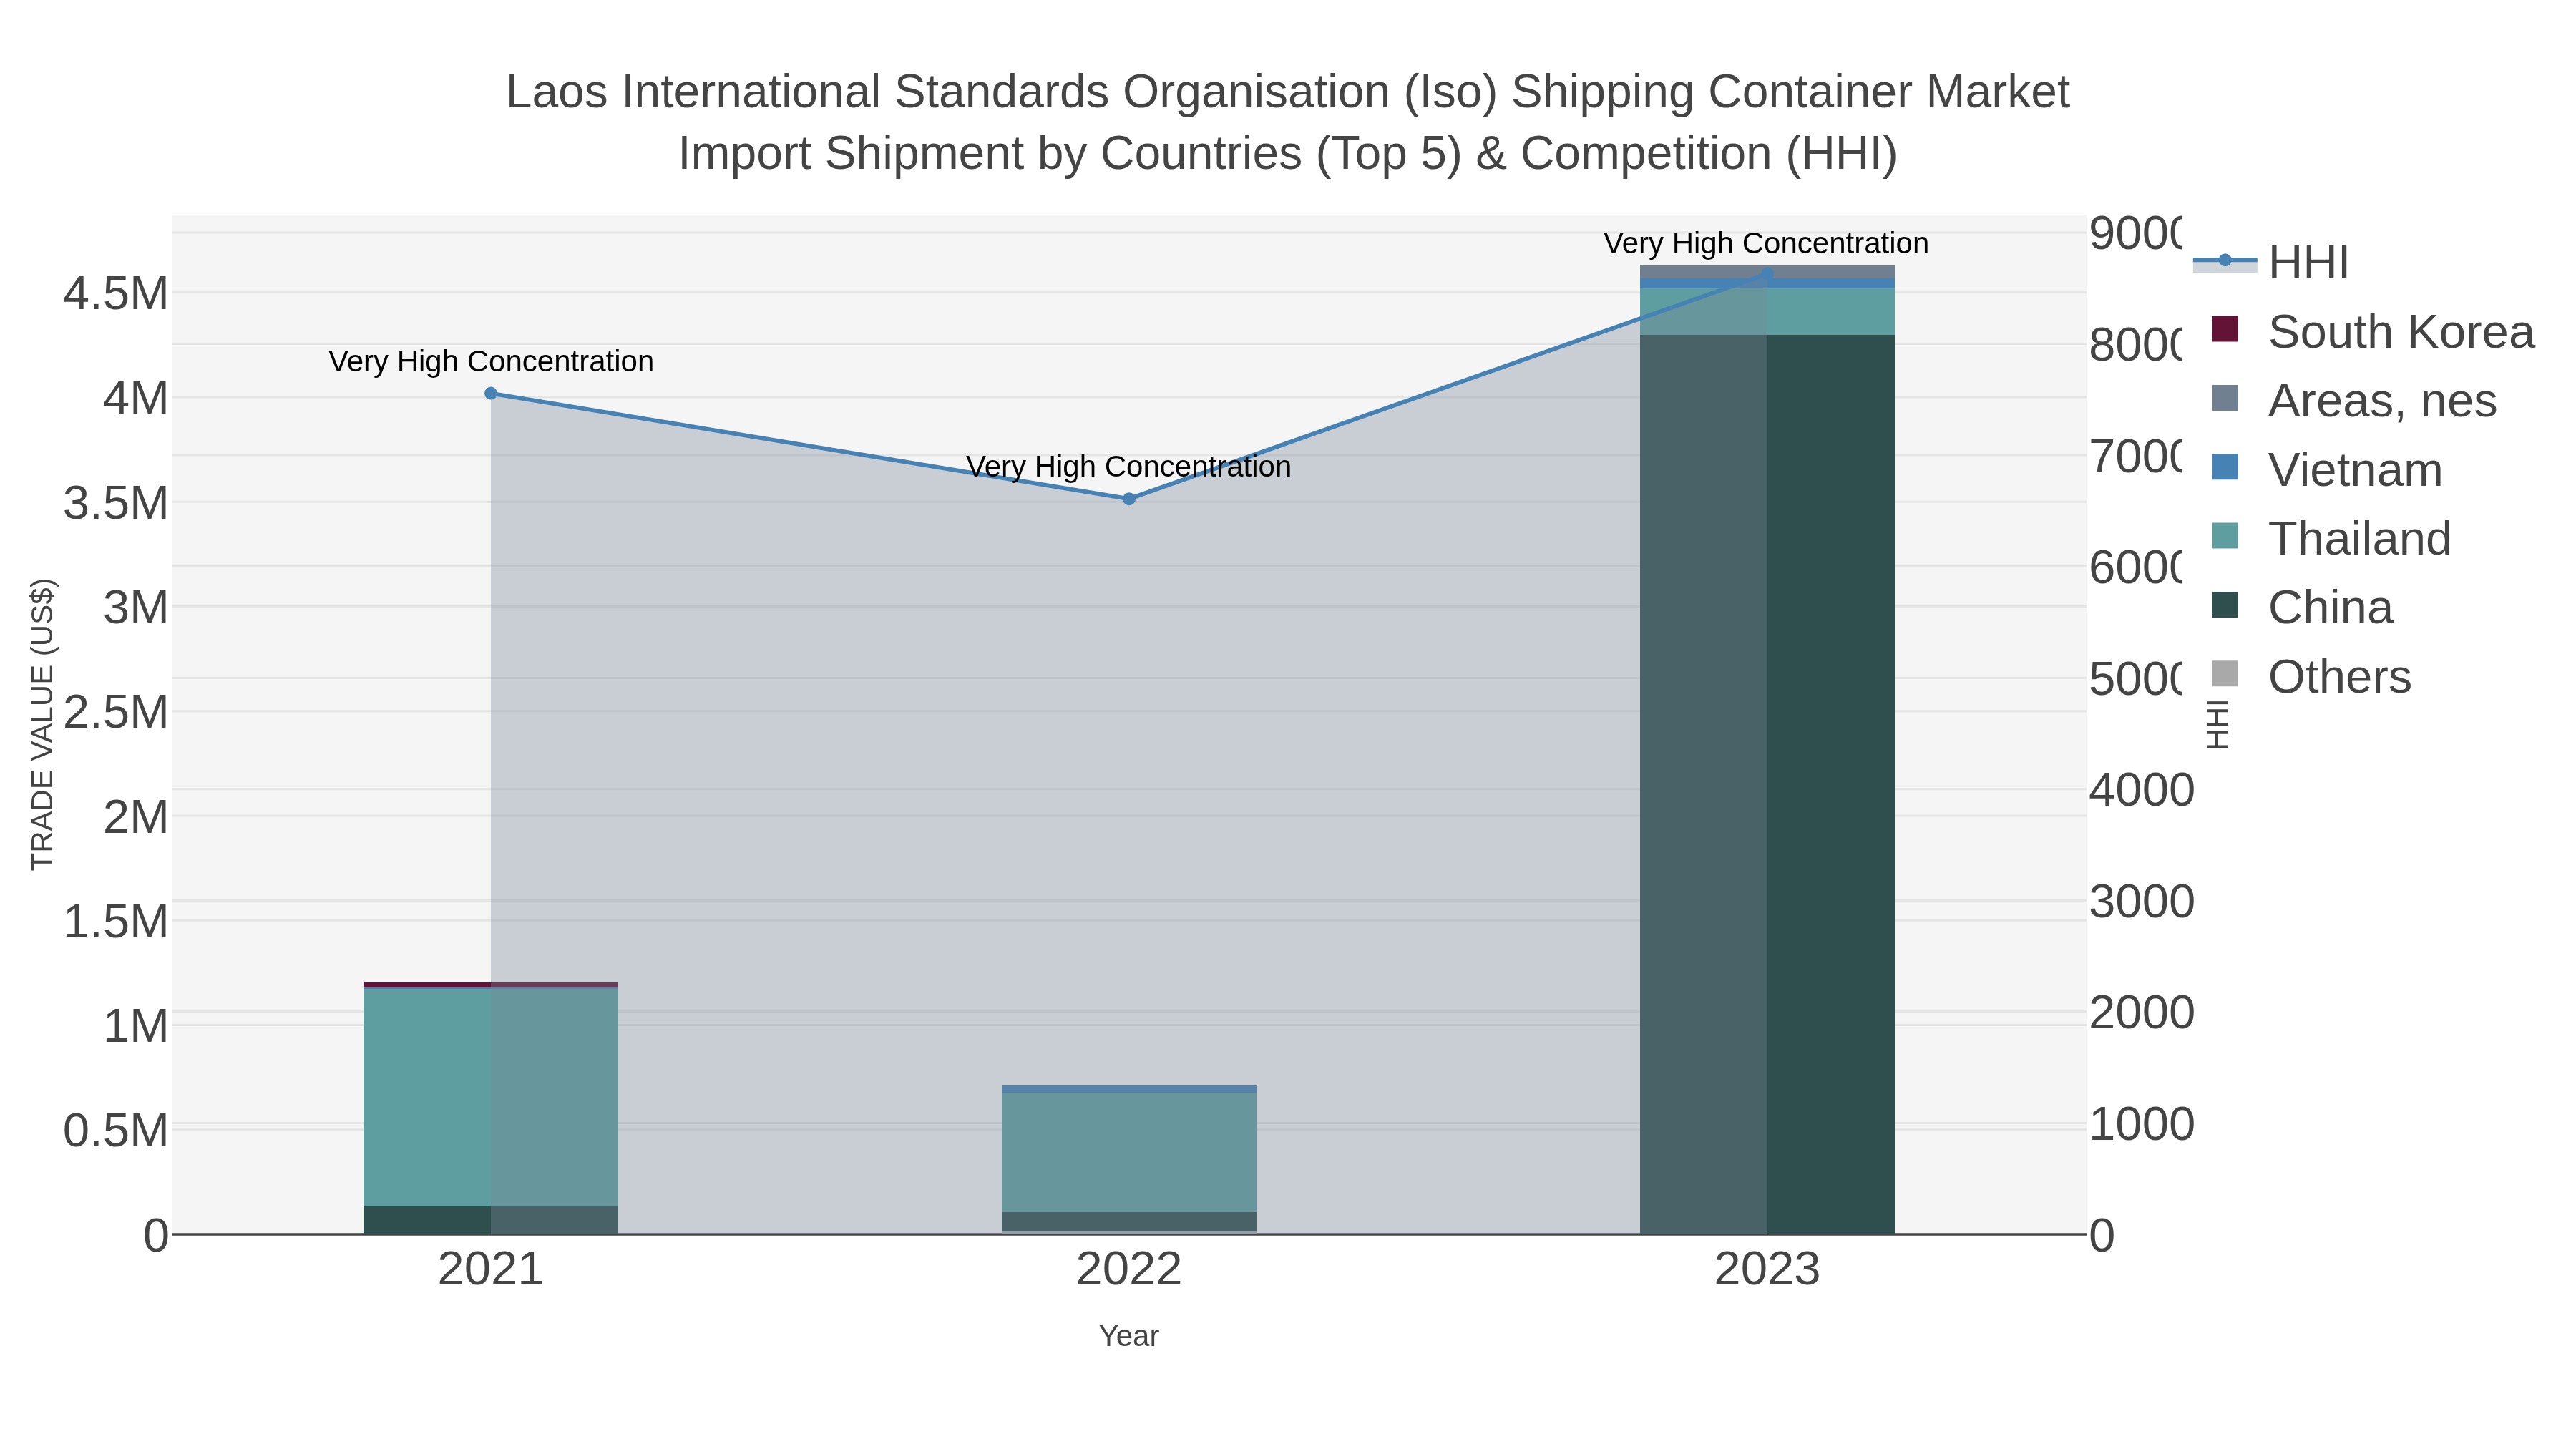
Task: Click the South Korea bar segment for 2021
Action: click(491, 985)
